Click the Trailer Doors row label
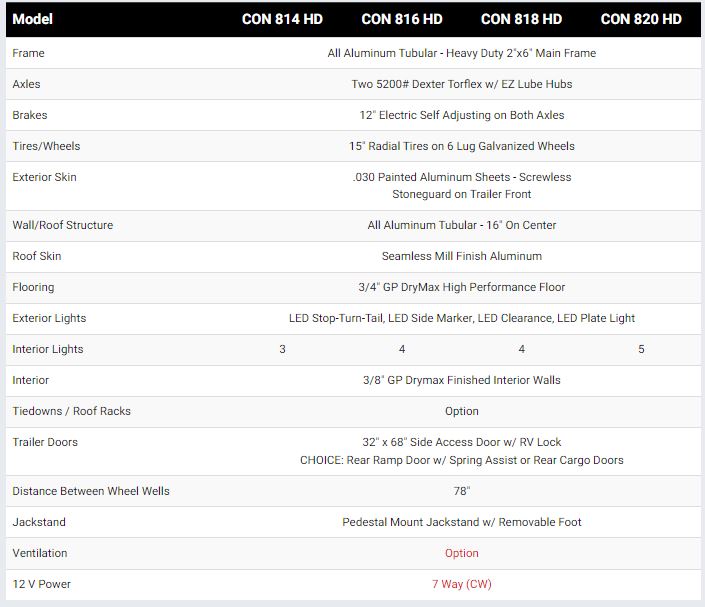Viewport: 705px width, 607px height. point(45,442)
